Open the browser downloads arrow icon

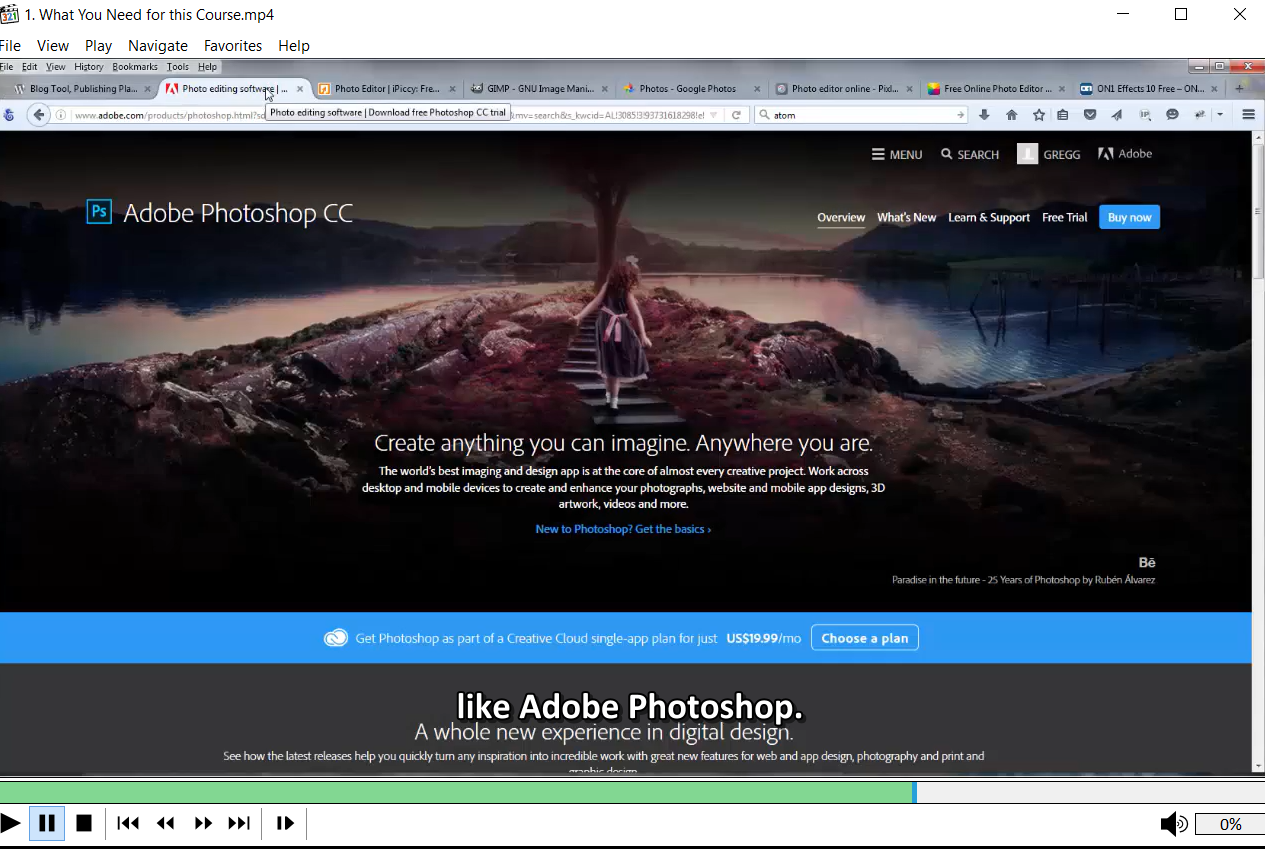(x=984, y=115)
